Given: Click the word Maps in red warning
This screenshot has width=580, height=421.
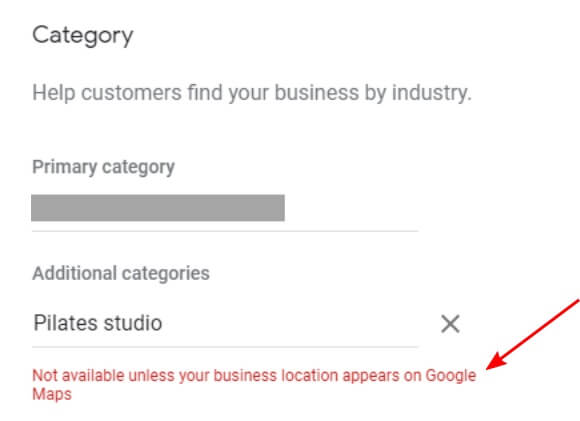Looking at the screenshot, I should point(52,394).
